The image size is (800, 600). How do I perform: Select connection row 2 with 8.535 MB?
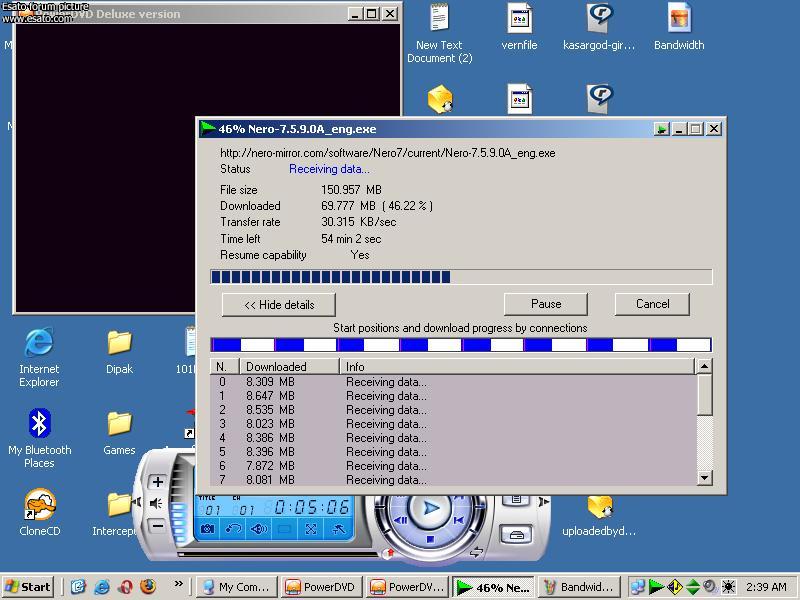click(454, 410)
